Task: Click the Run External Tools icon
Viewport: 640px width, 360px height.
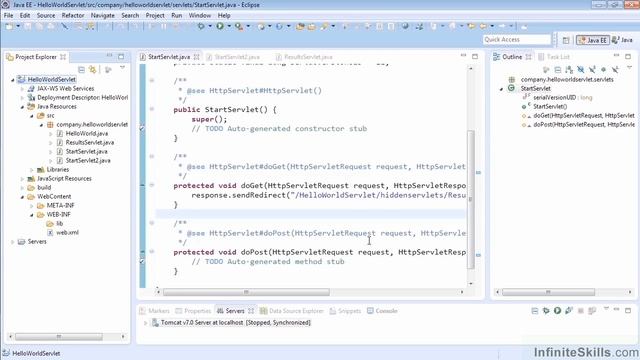Action: [239, 27]
